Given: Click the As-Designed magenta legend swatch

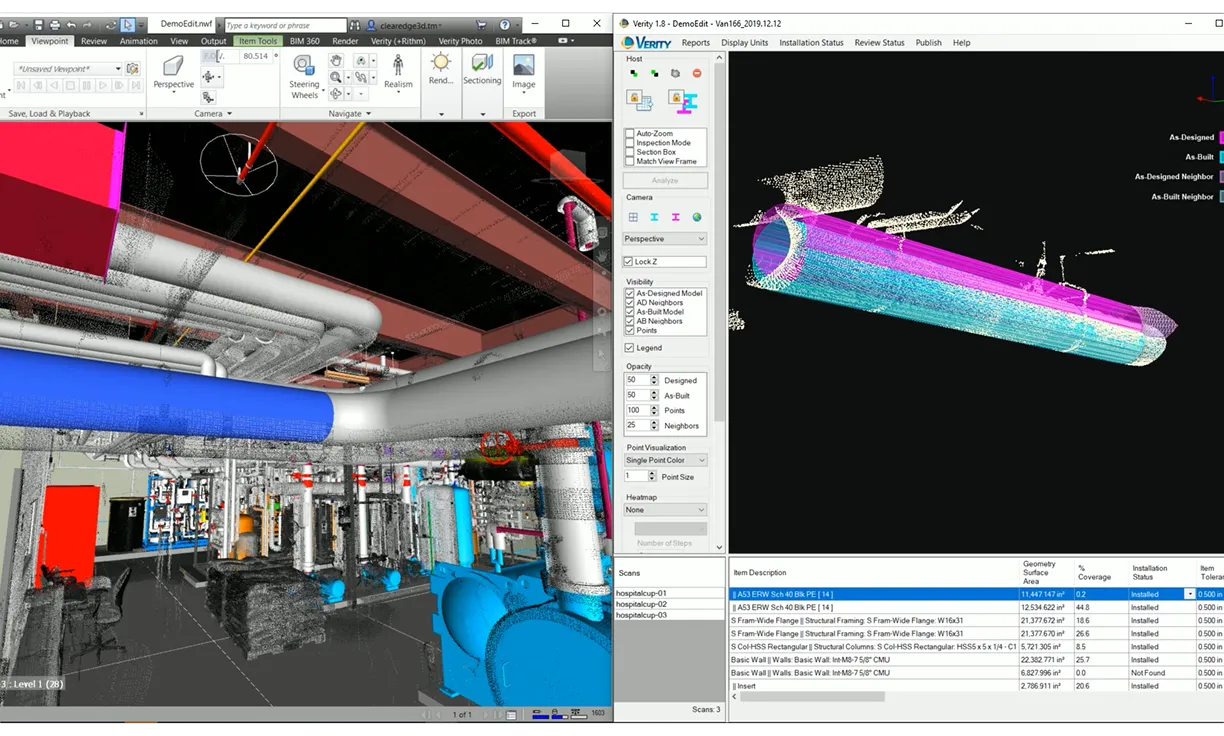Looking at the screenshot, I should click(1221, 138).
